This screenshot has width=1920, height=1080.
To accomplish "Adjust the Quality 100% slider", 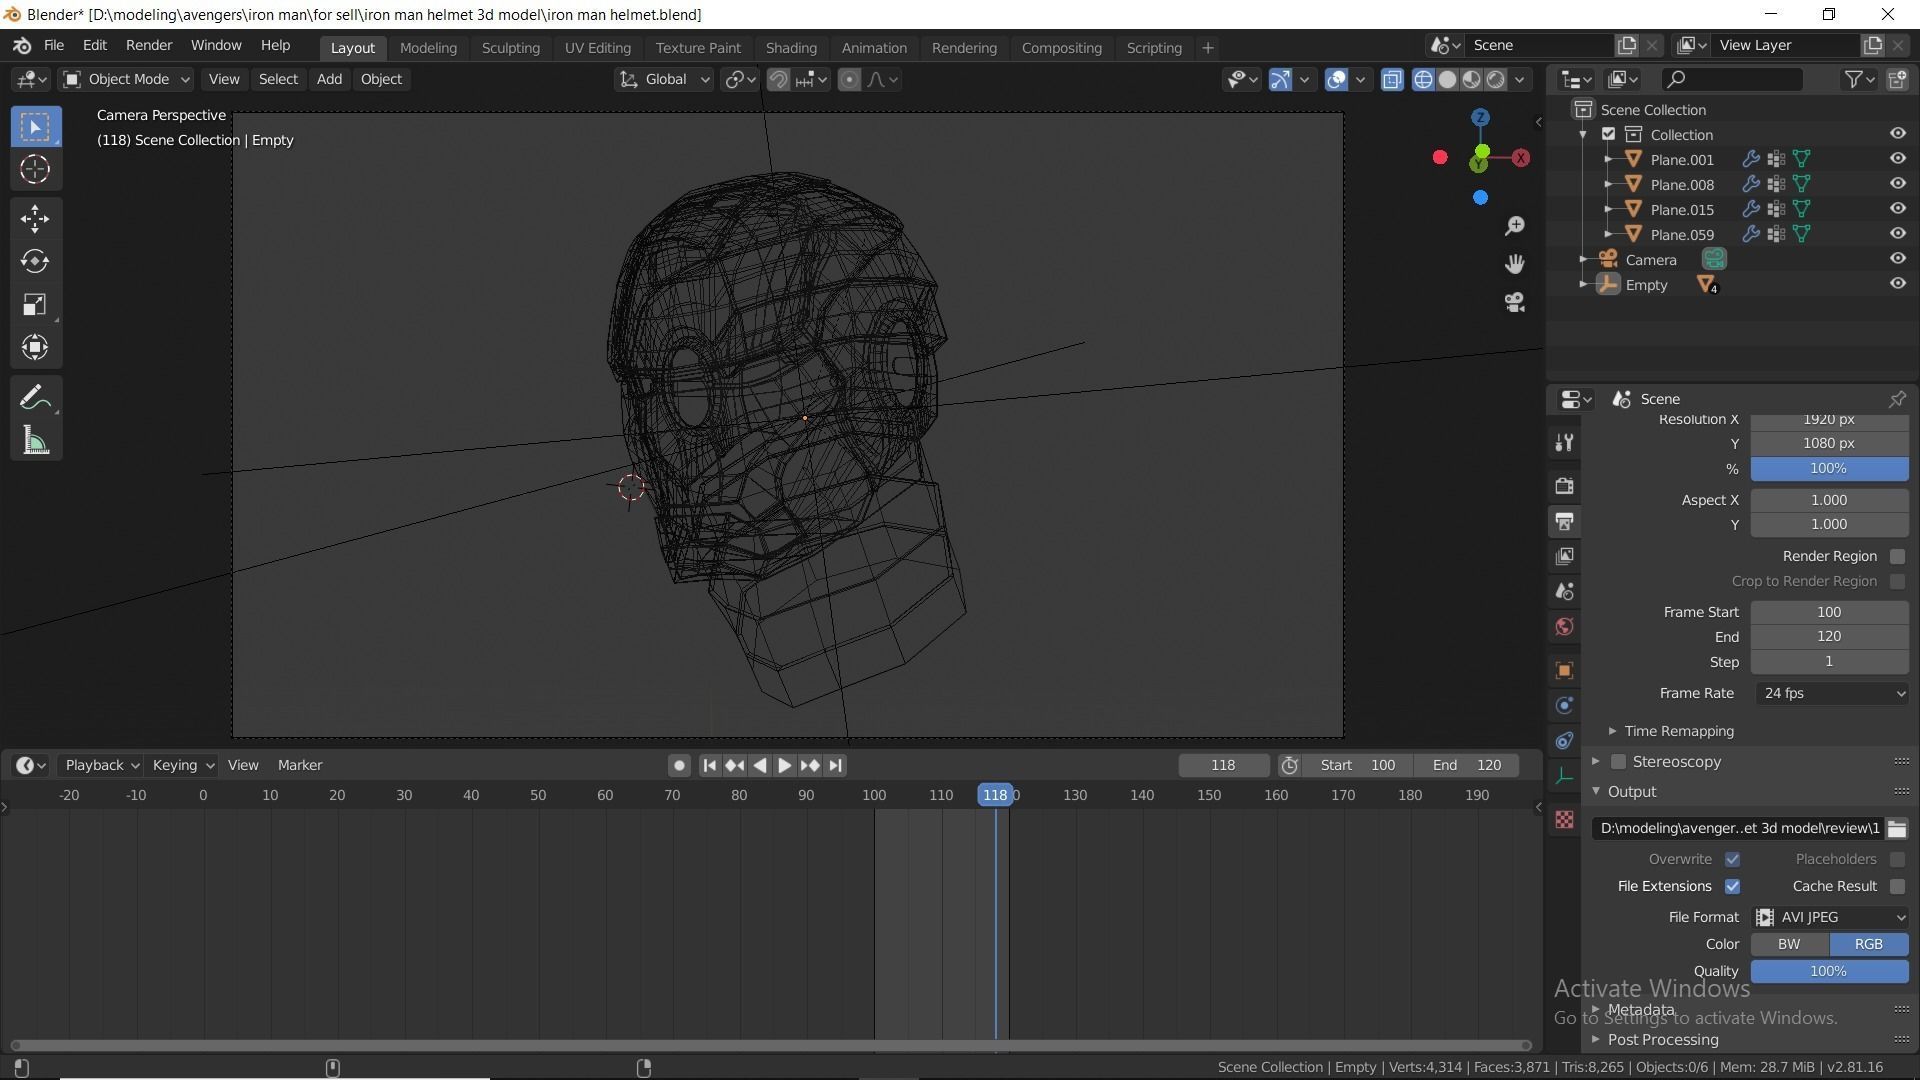I will tap(1829, 971).
